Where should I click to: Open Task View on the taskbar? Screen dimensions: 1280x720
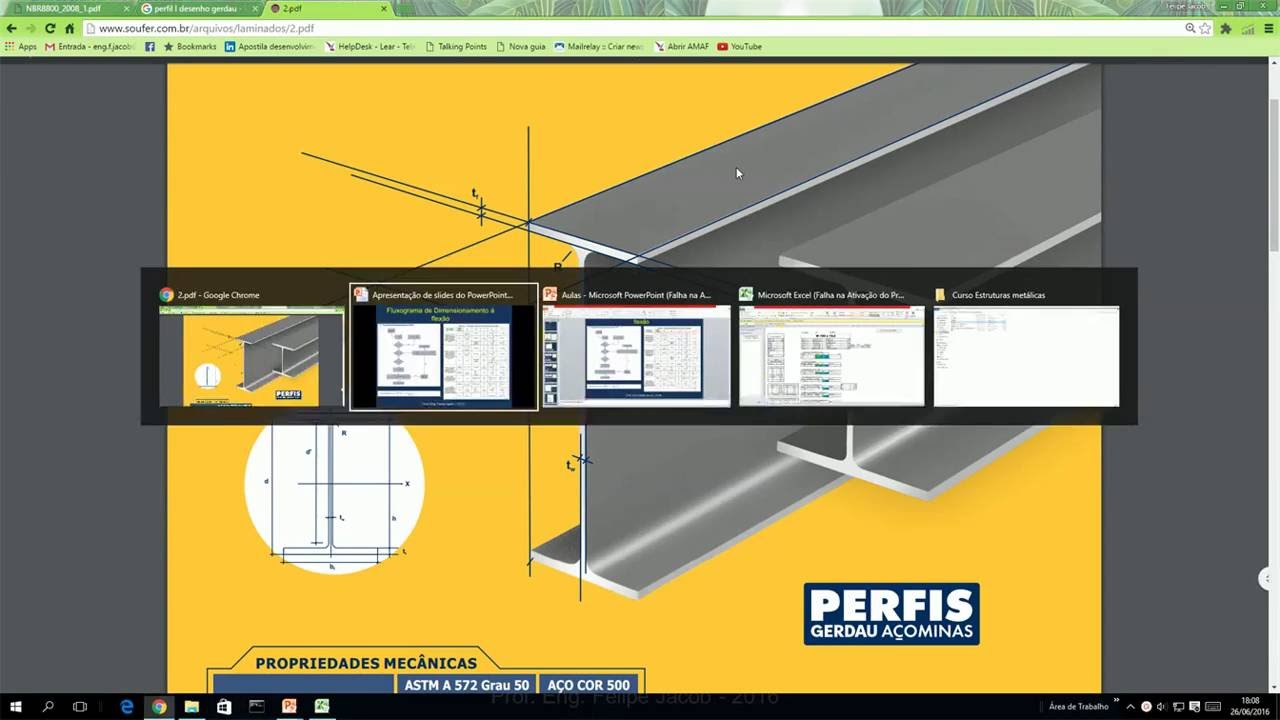80,706
